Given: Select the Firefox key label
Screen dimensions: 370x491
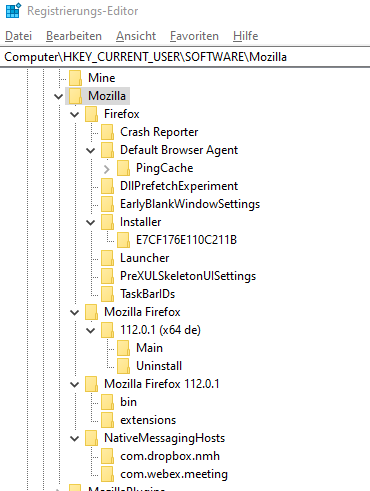Looking at the screenshot, I should point(122,114).
